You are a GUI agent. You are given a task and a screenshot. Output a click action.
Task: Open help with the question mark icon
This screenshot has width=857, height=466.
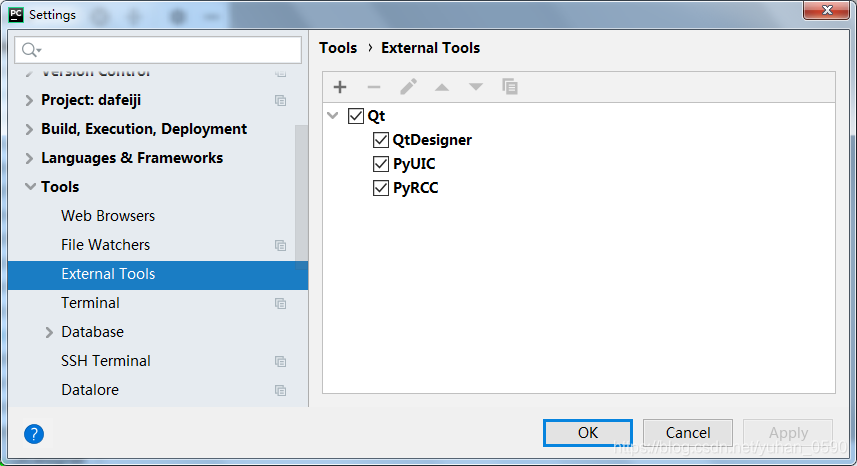[34, 434]
